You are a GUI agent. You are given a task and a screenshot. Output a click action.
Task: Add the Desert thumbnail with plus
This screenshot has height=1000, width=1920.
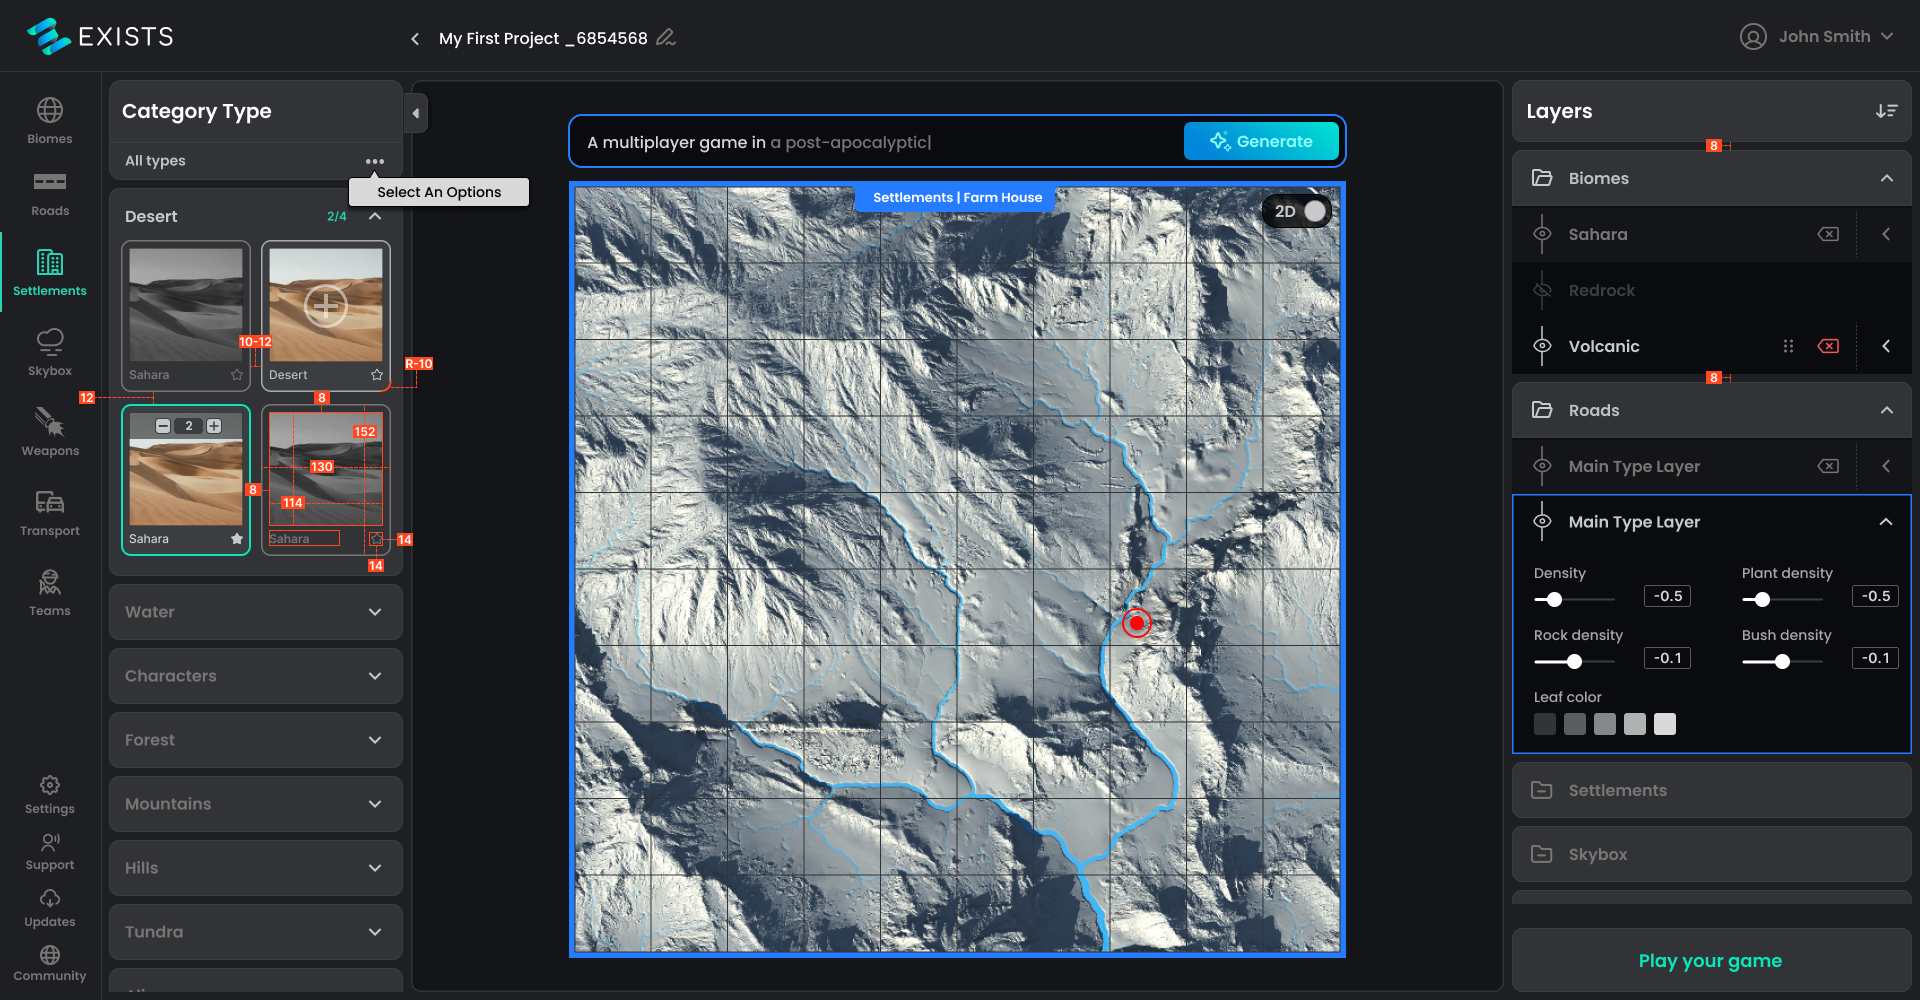326,306
